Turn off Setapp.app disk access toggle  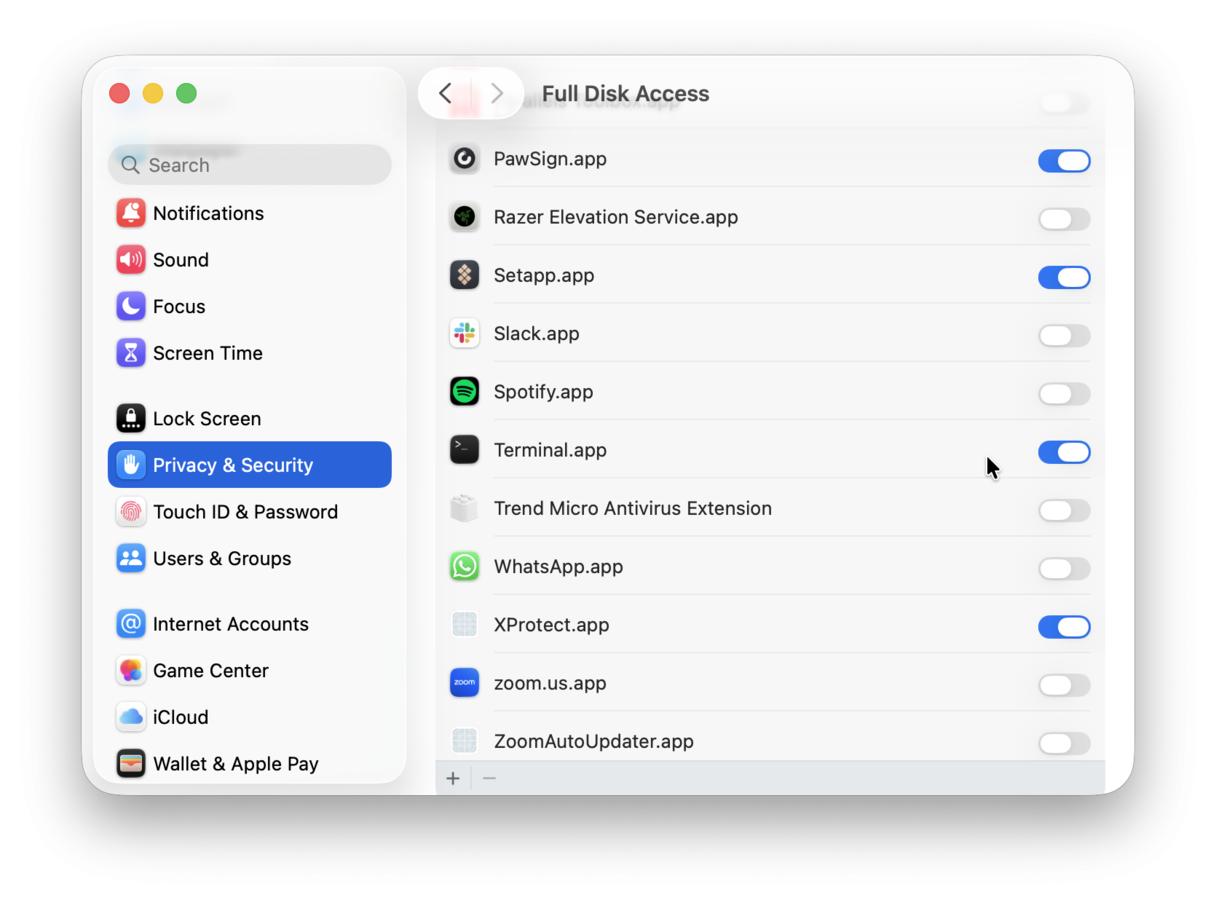pyautogui.click(x=1064, y=277)
